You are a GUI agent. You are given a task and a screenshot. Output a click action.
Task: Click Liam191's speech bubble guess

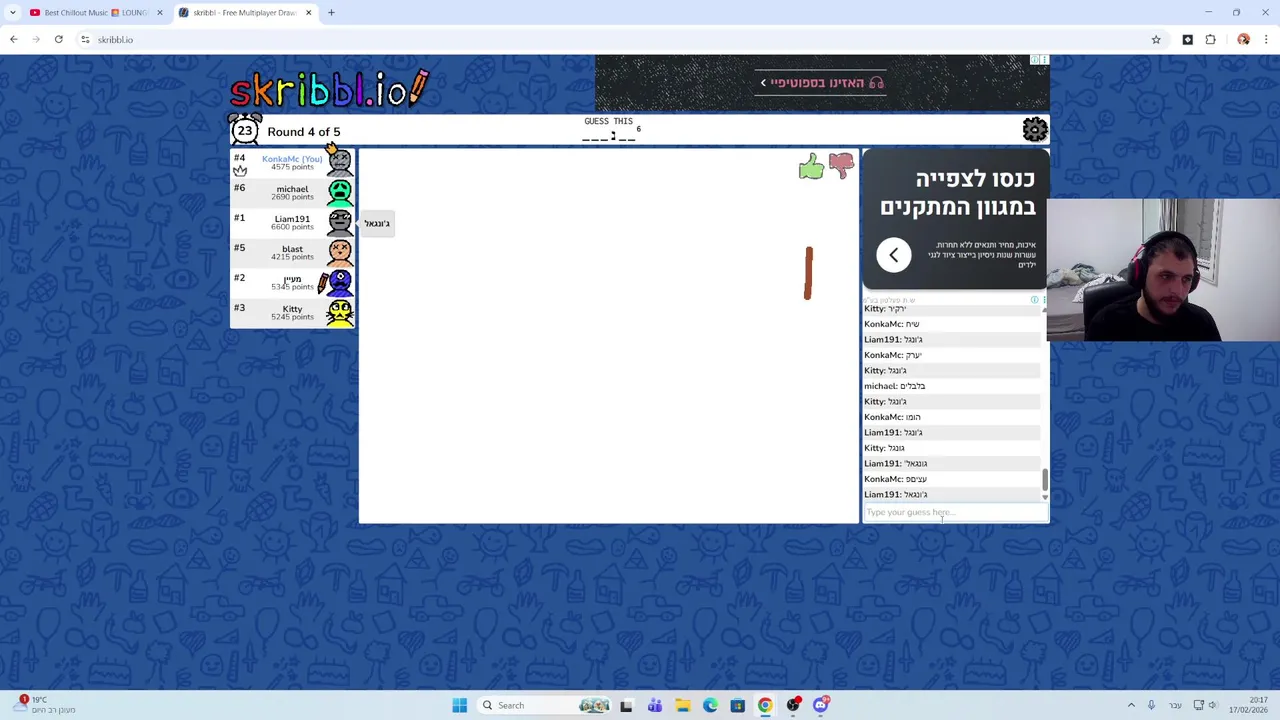[376, 223]
